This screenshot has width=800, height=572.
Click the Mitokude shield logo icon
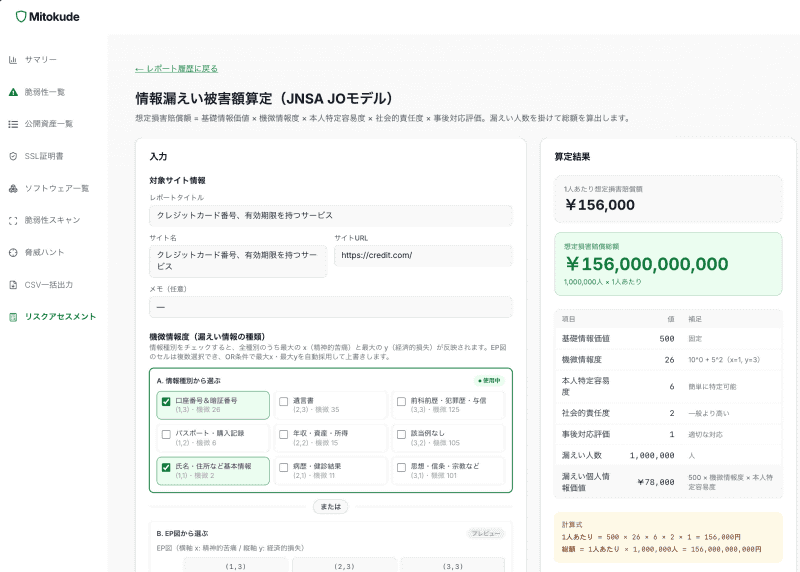click(x=20, y=17)
